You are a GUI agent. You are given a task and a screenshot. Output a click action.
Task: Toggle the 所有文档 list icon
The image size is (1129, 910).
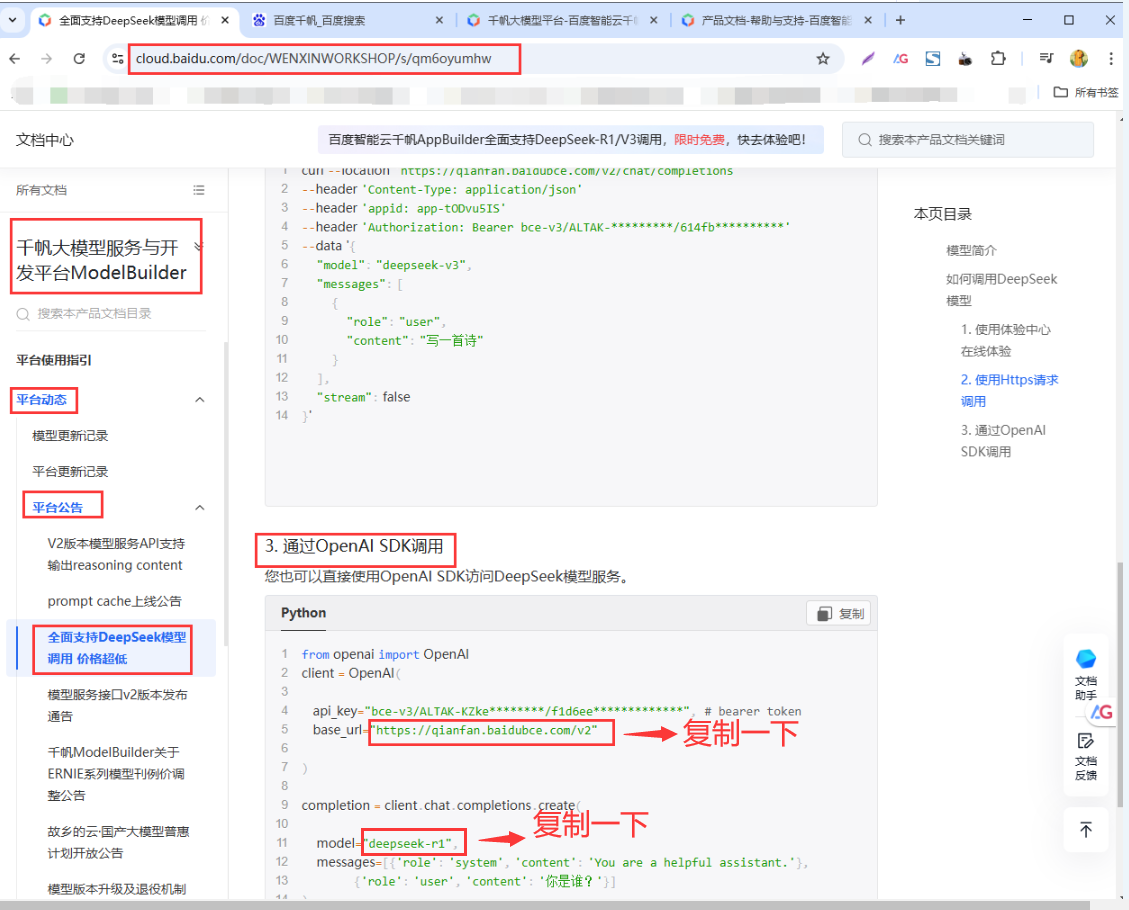point(199,190)
